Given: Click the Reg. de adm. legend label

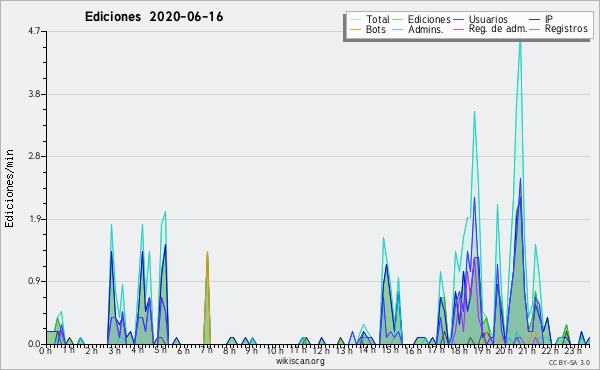Looking at the screenshot, I should tap(498, 29).
